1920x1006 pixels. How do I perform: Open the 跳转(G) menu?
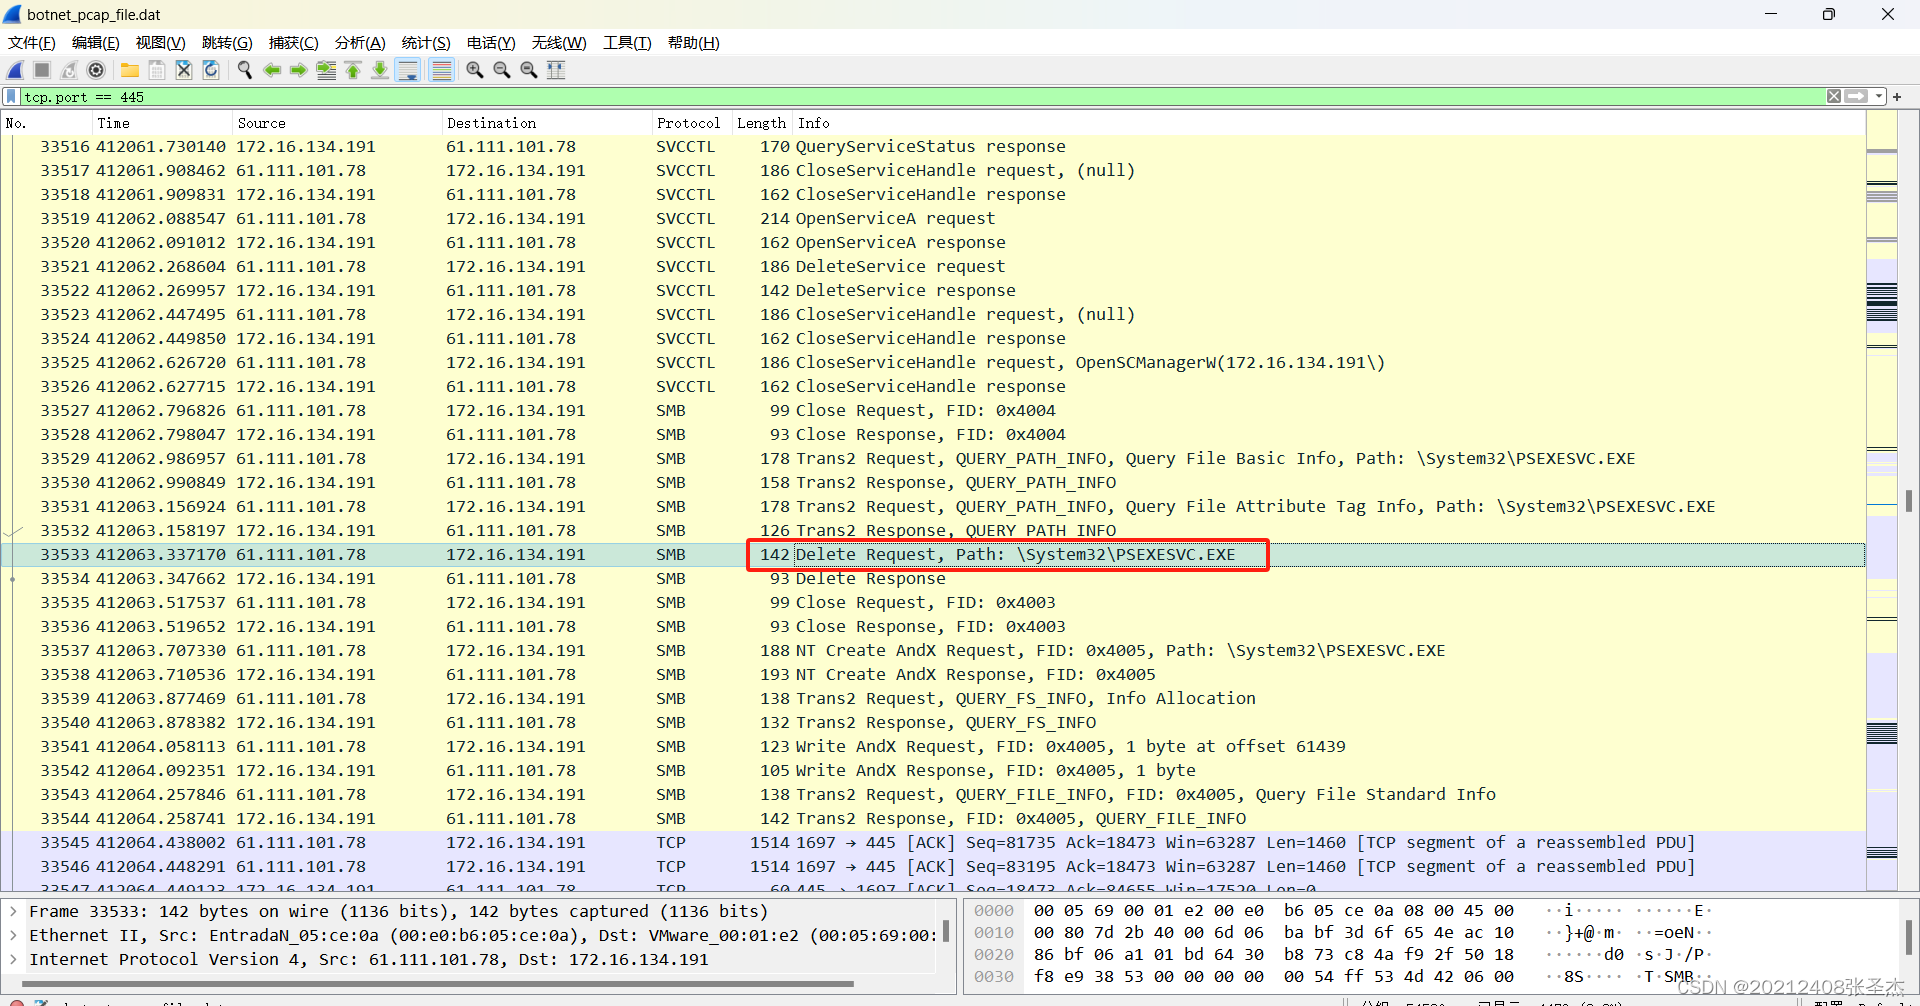click(227, 43)
